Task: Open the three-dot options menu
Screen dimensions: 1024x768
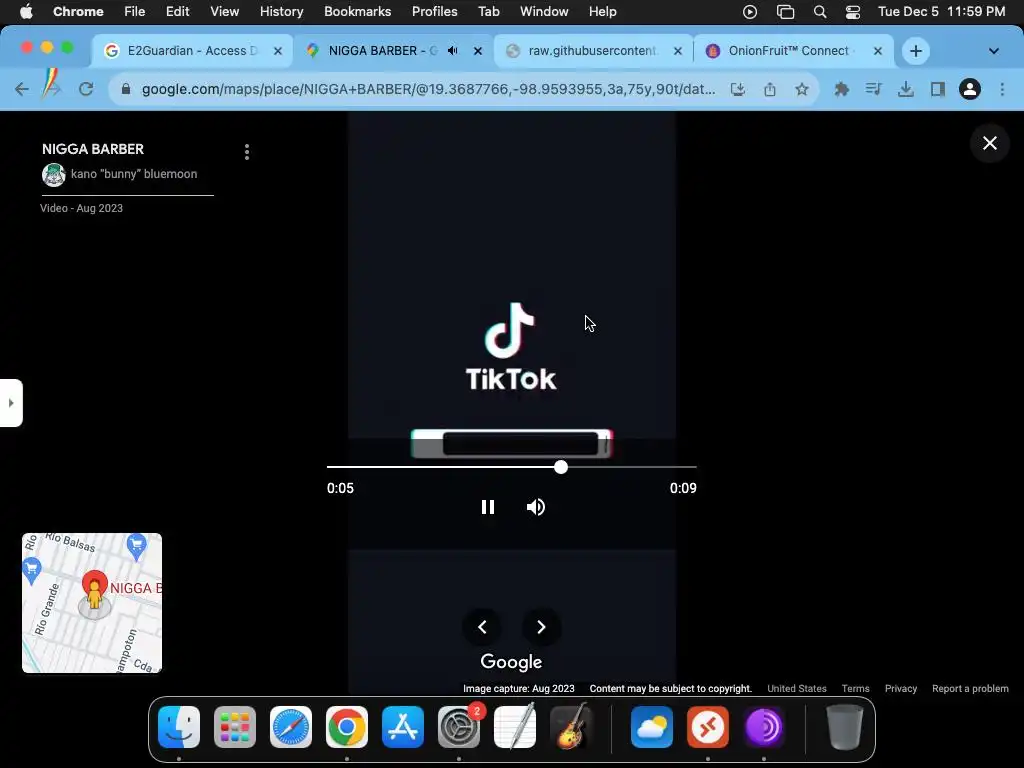Action: click(x=247, y=152)
